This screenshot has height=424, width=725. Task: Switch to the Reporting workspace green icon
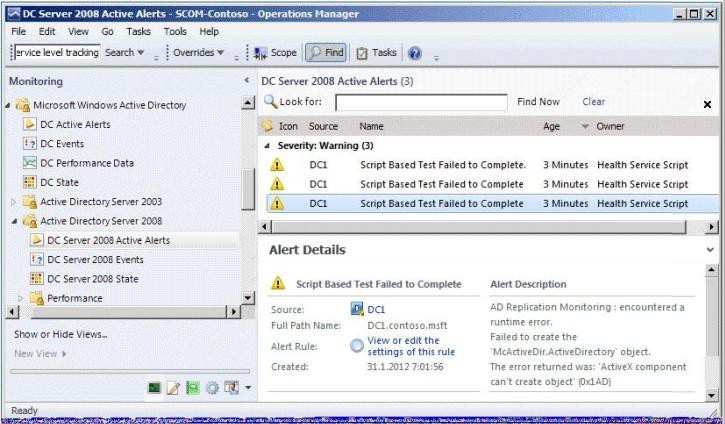(193, 387)
